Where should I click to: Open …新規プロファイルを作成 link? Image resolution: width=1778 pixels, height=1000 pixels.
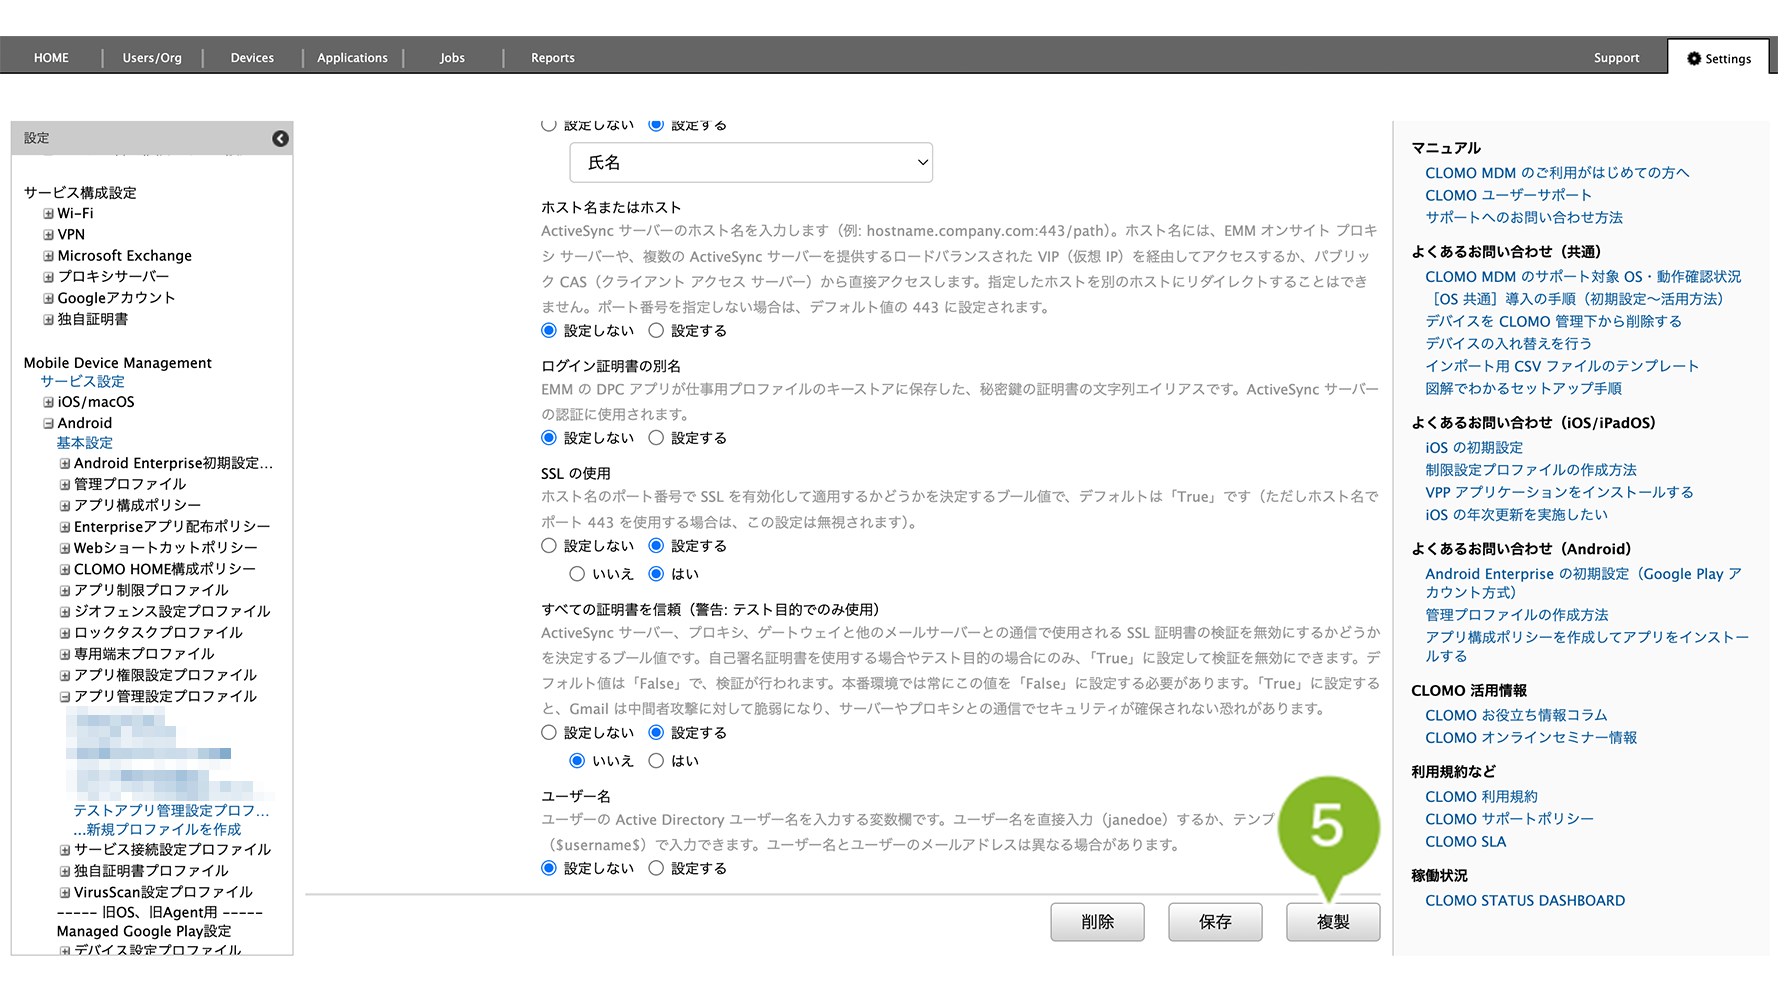coord(157,830)
